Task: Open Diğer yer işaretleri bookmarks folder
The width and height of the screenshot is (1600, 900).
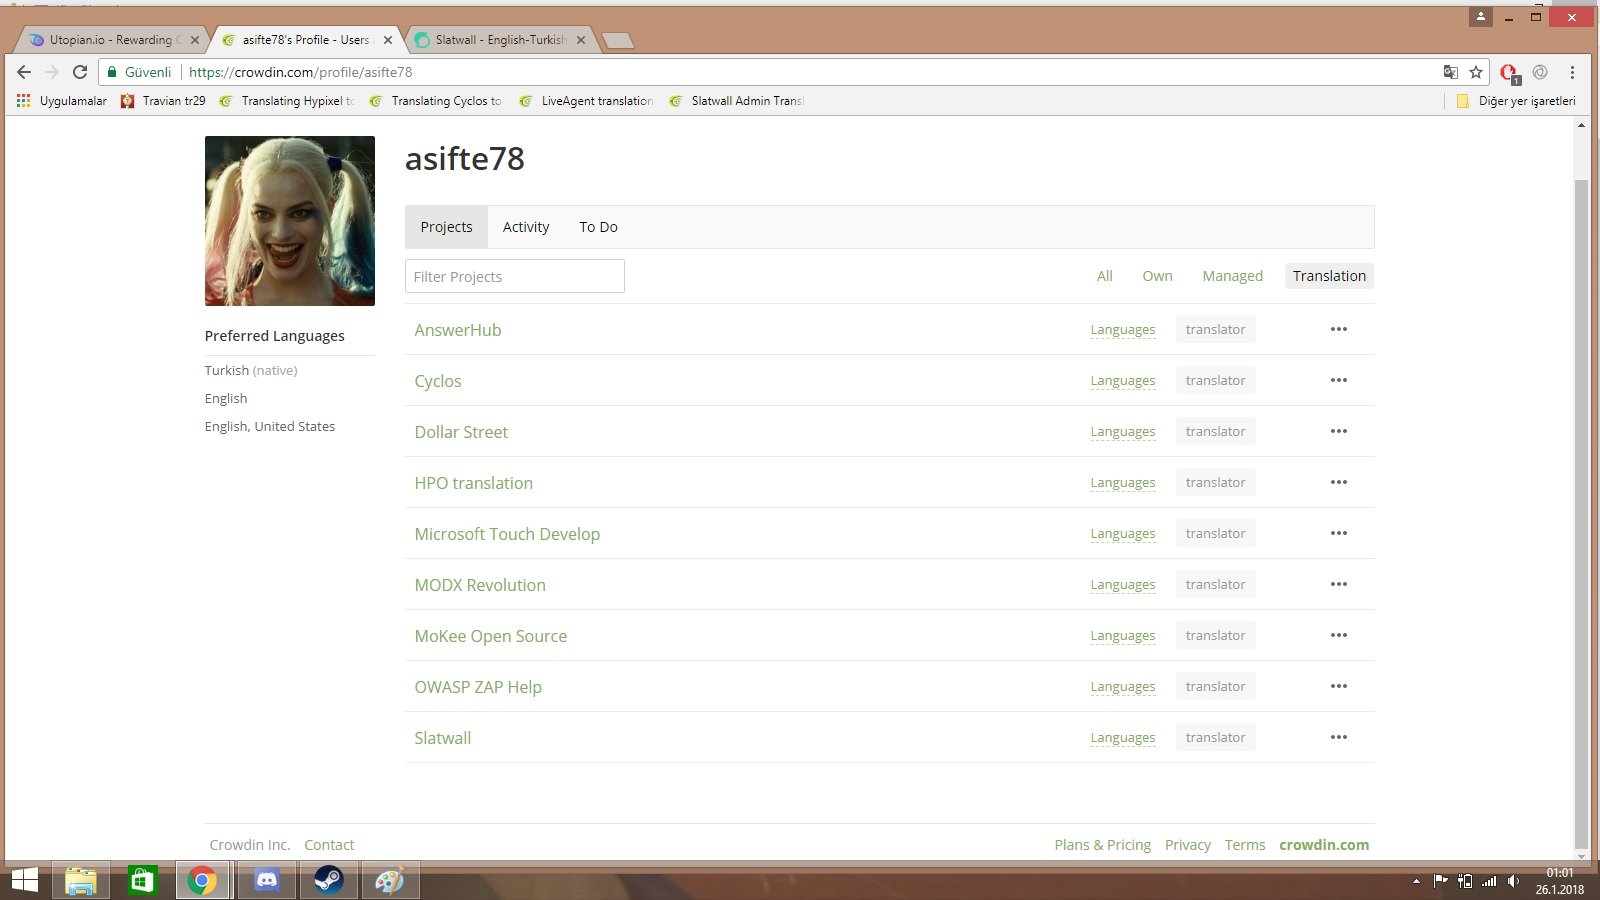Action: click(1516, 101)
